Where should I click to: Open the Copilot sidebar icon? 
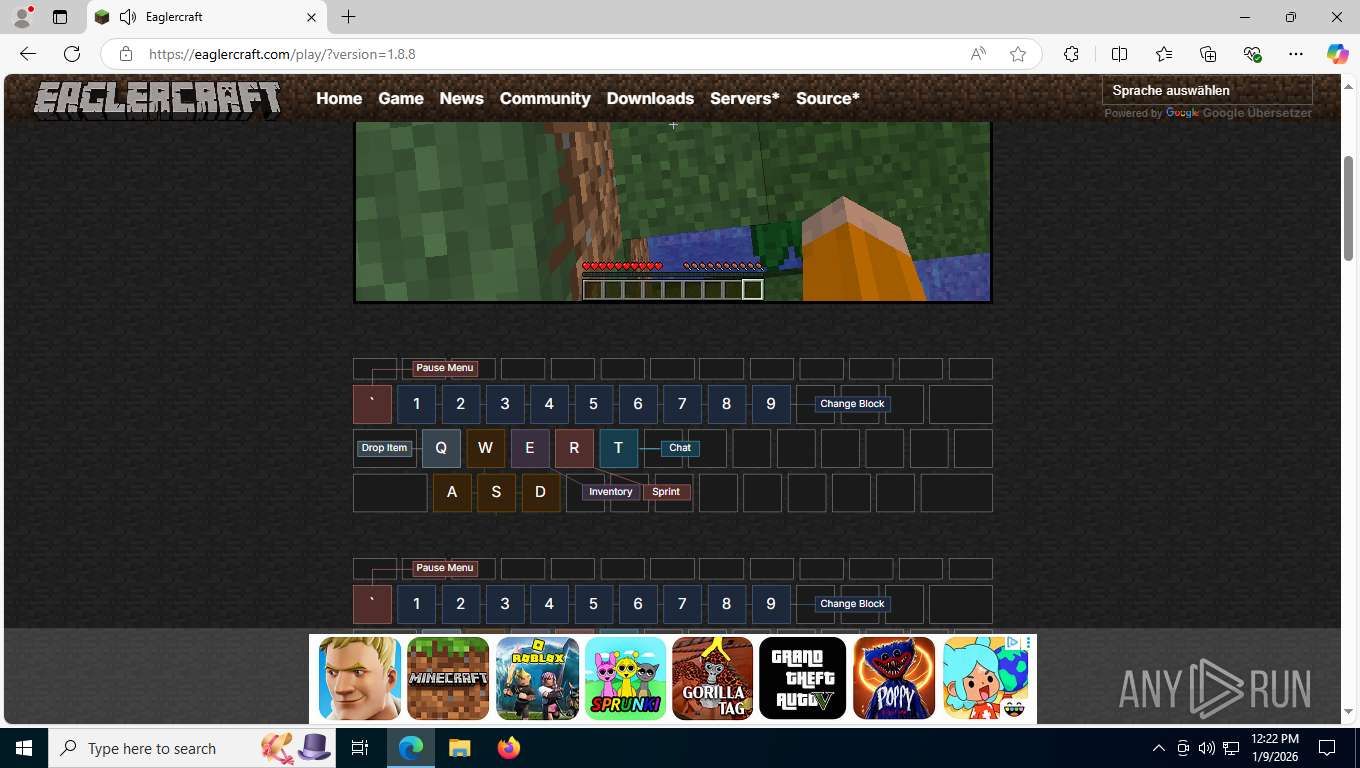tap(1338, 54)
